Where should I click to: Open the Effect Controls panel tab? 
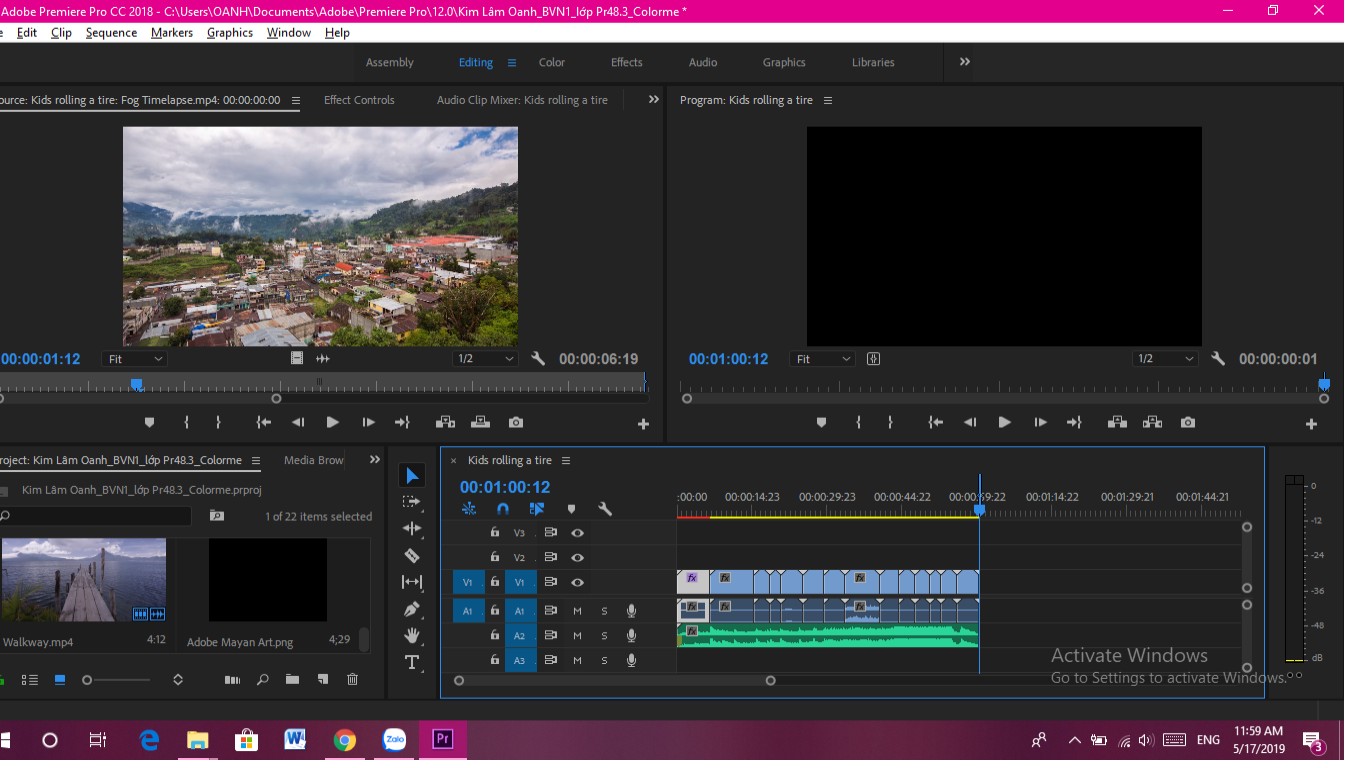[x=359, y=100]
